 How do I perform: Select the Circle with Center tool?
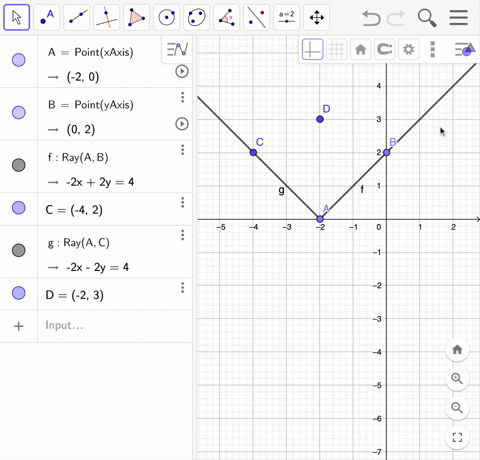[x=167, y=17]
